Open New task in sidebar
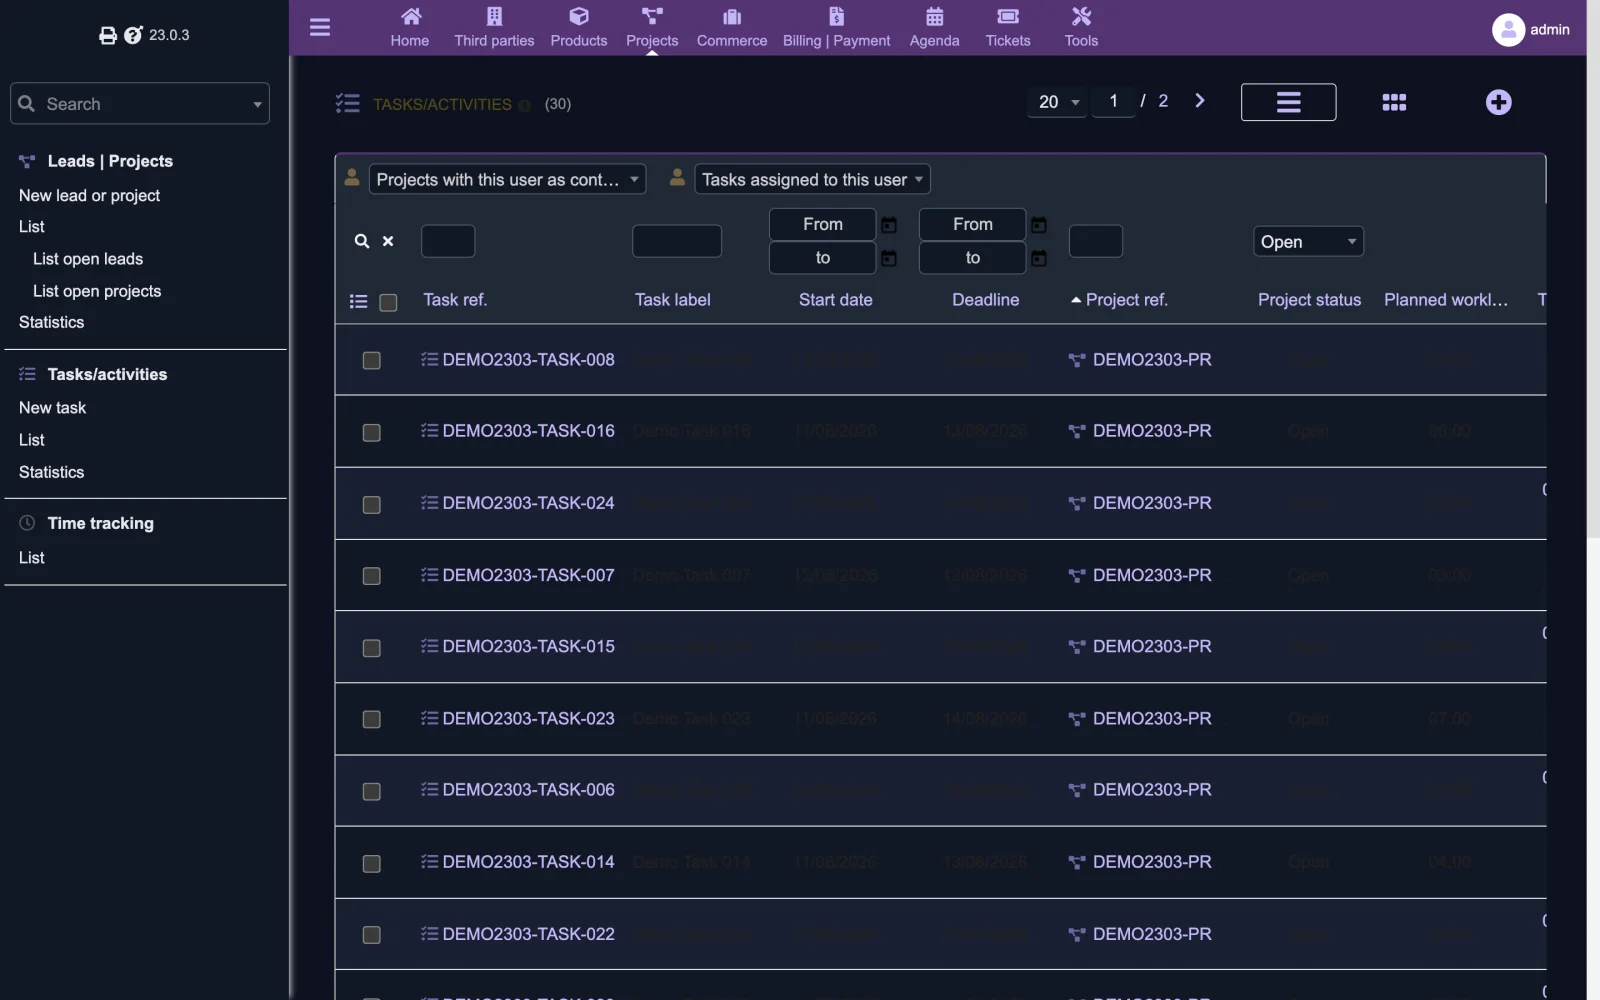 pyautogui.click(x=52, y=408)
